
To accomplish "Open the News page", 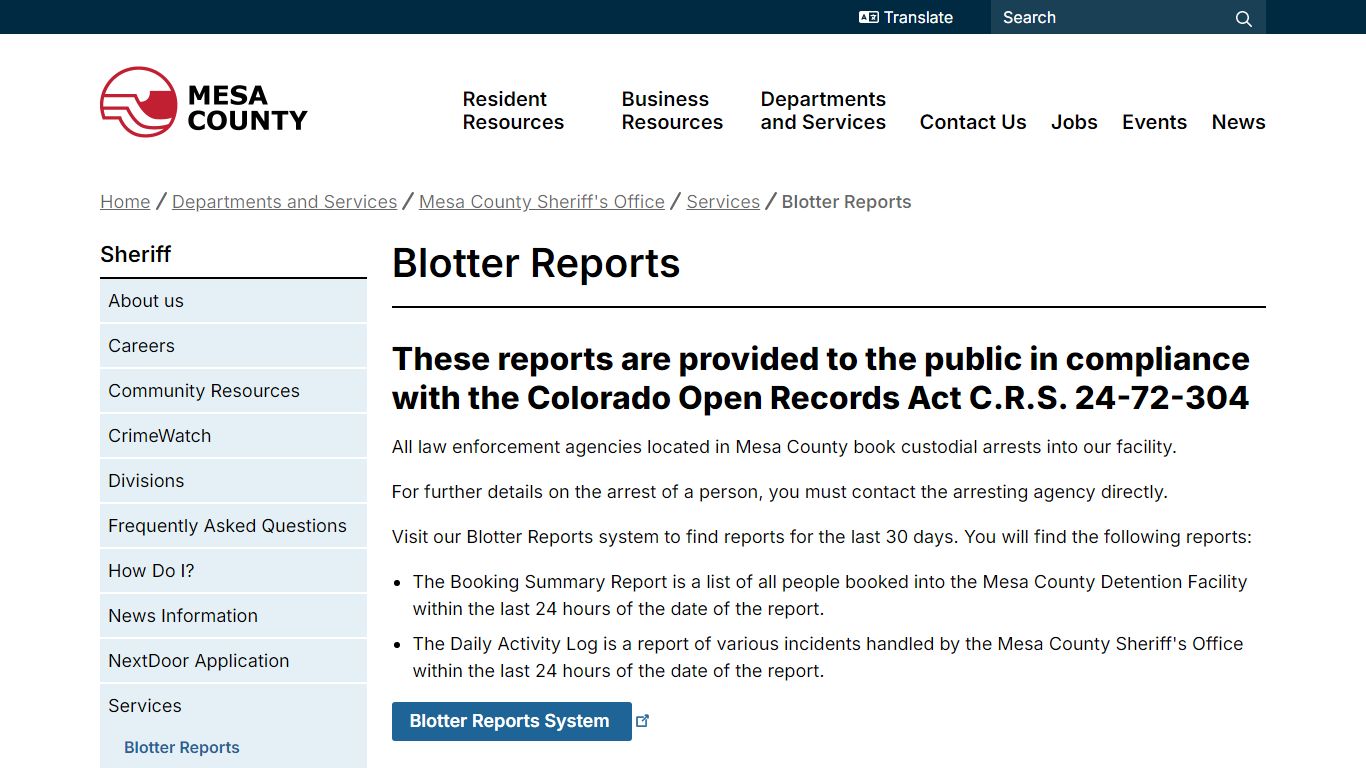I will 1238,122.
